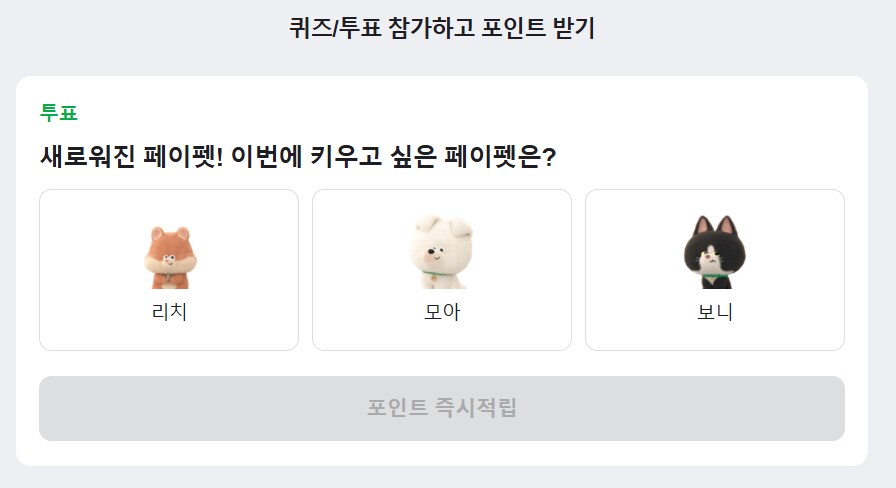Click the cream belly of 리치 hamster
This screenshot has width=896, height=488.
[169, 267]
